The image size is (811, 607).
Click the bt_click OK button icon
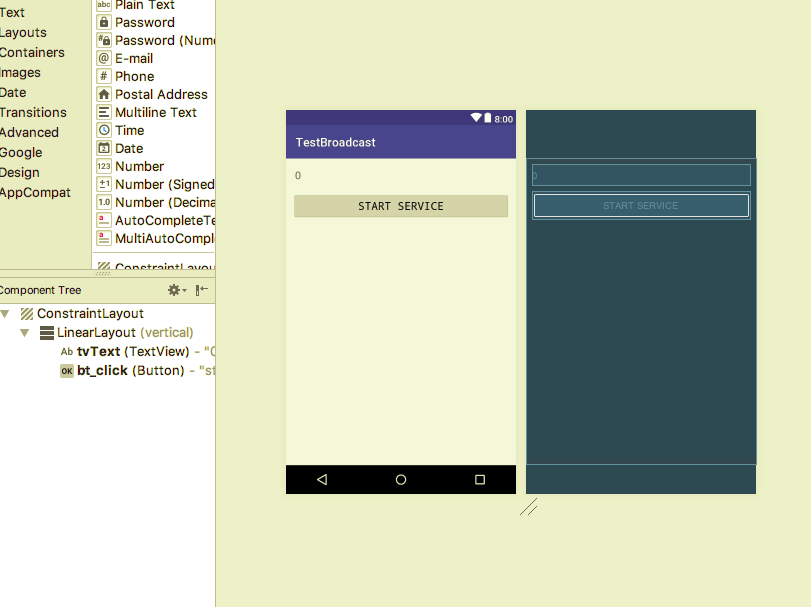[67, 371]
